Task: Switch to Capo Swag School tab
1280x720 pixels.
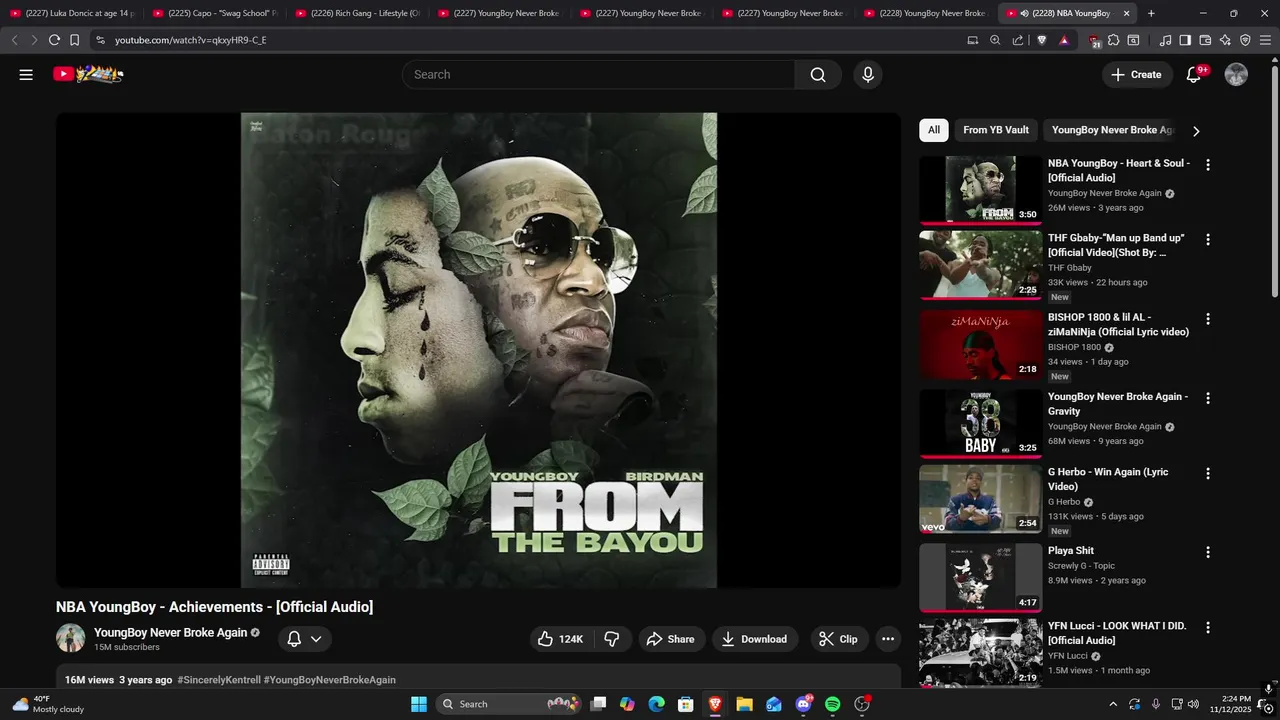Action: tap(215, 13)
